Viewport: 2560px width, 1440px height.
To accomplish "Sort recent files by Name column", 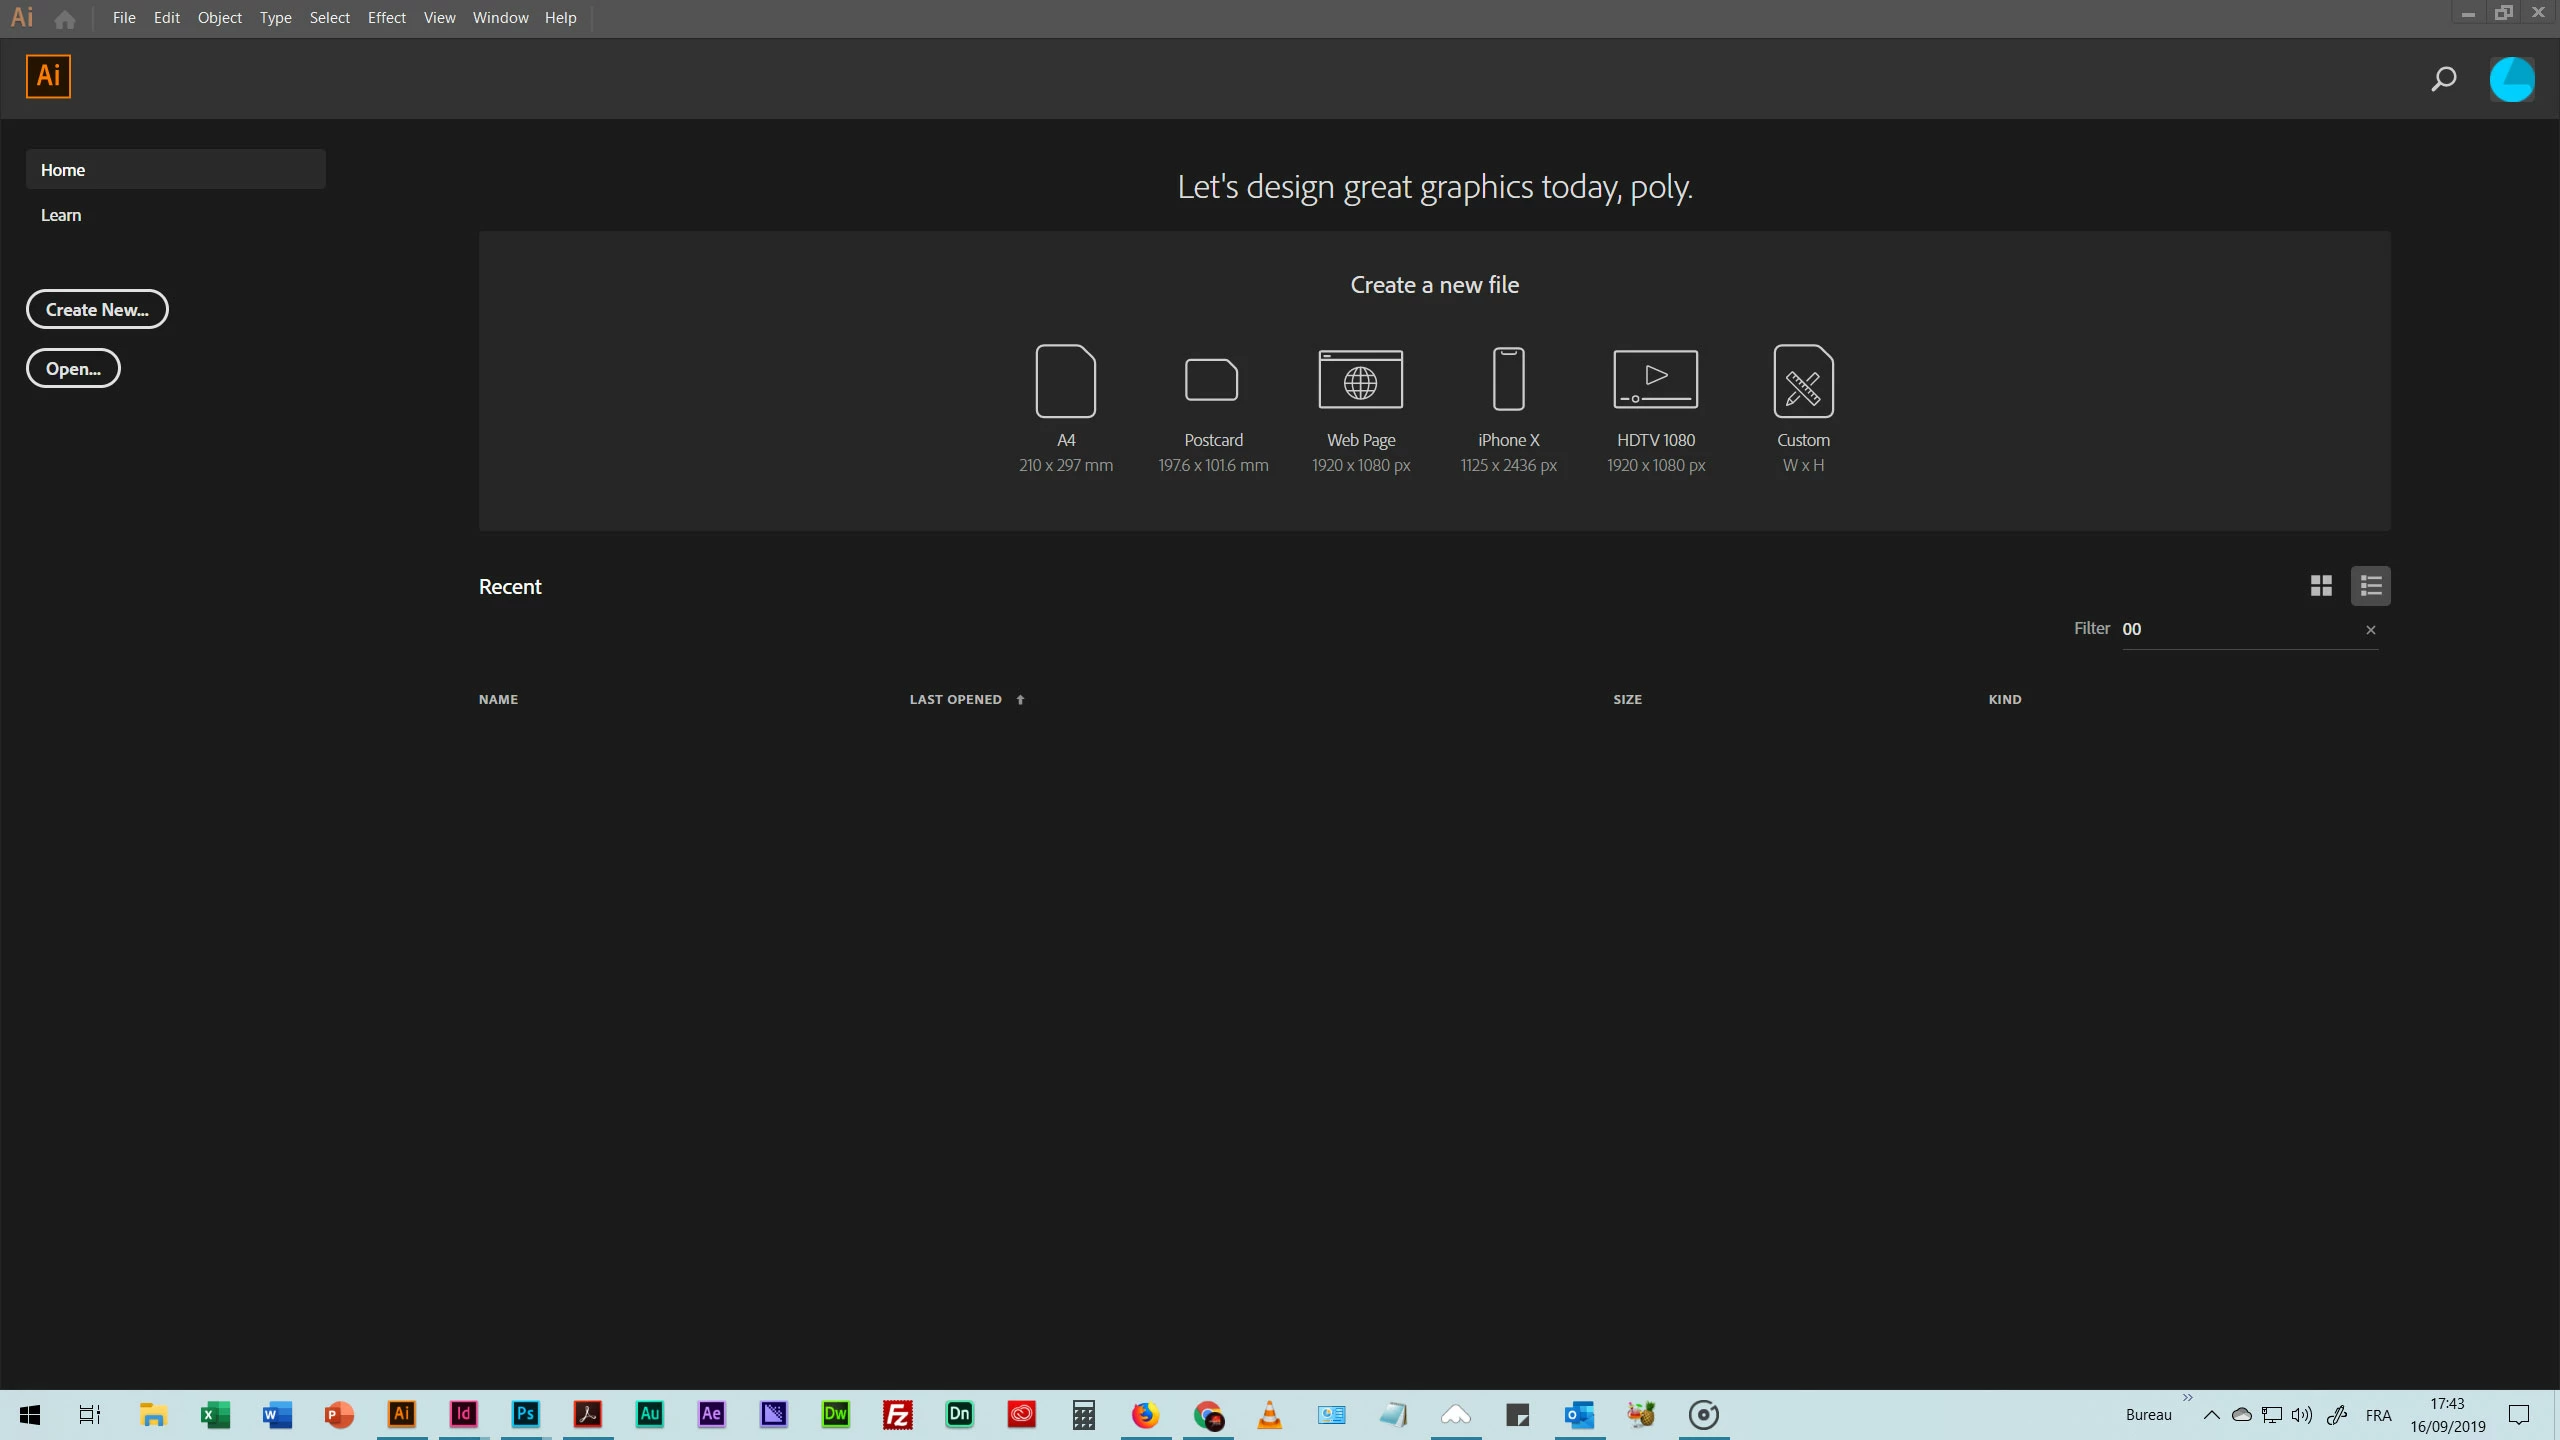I will [x=498, y=700].
